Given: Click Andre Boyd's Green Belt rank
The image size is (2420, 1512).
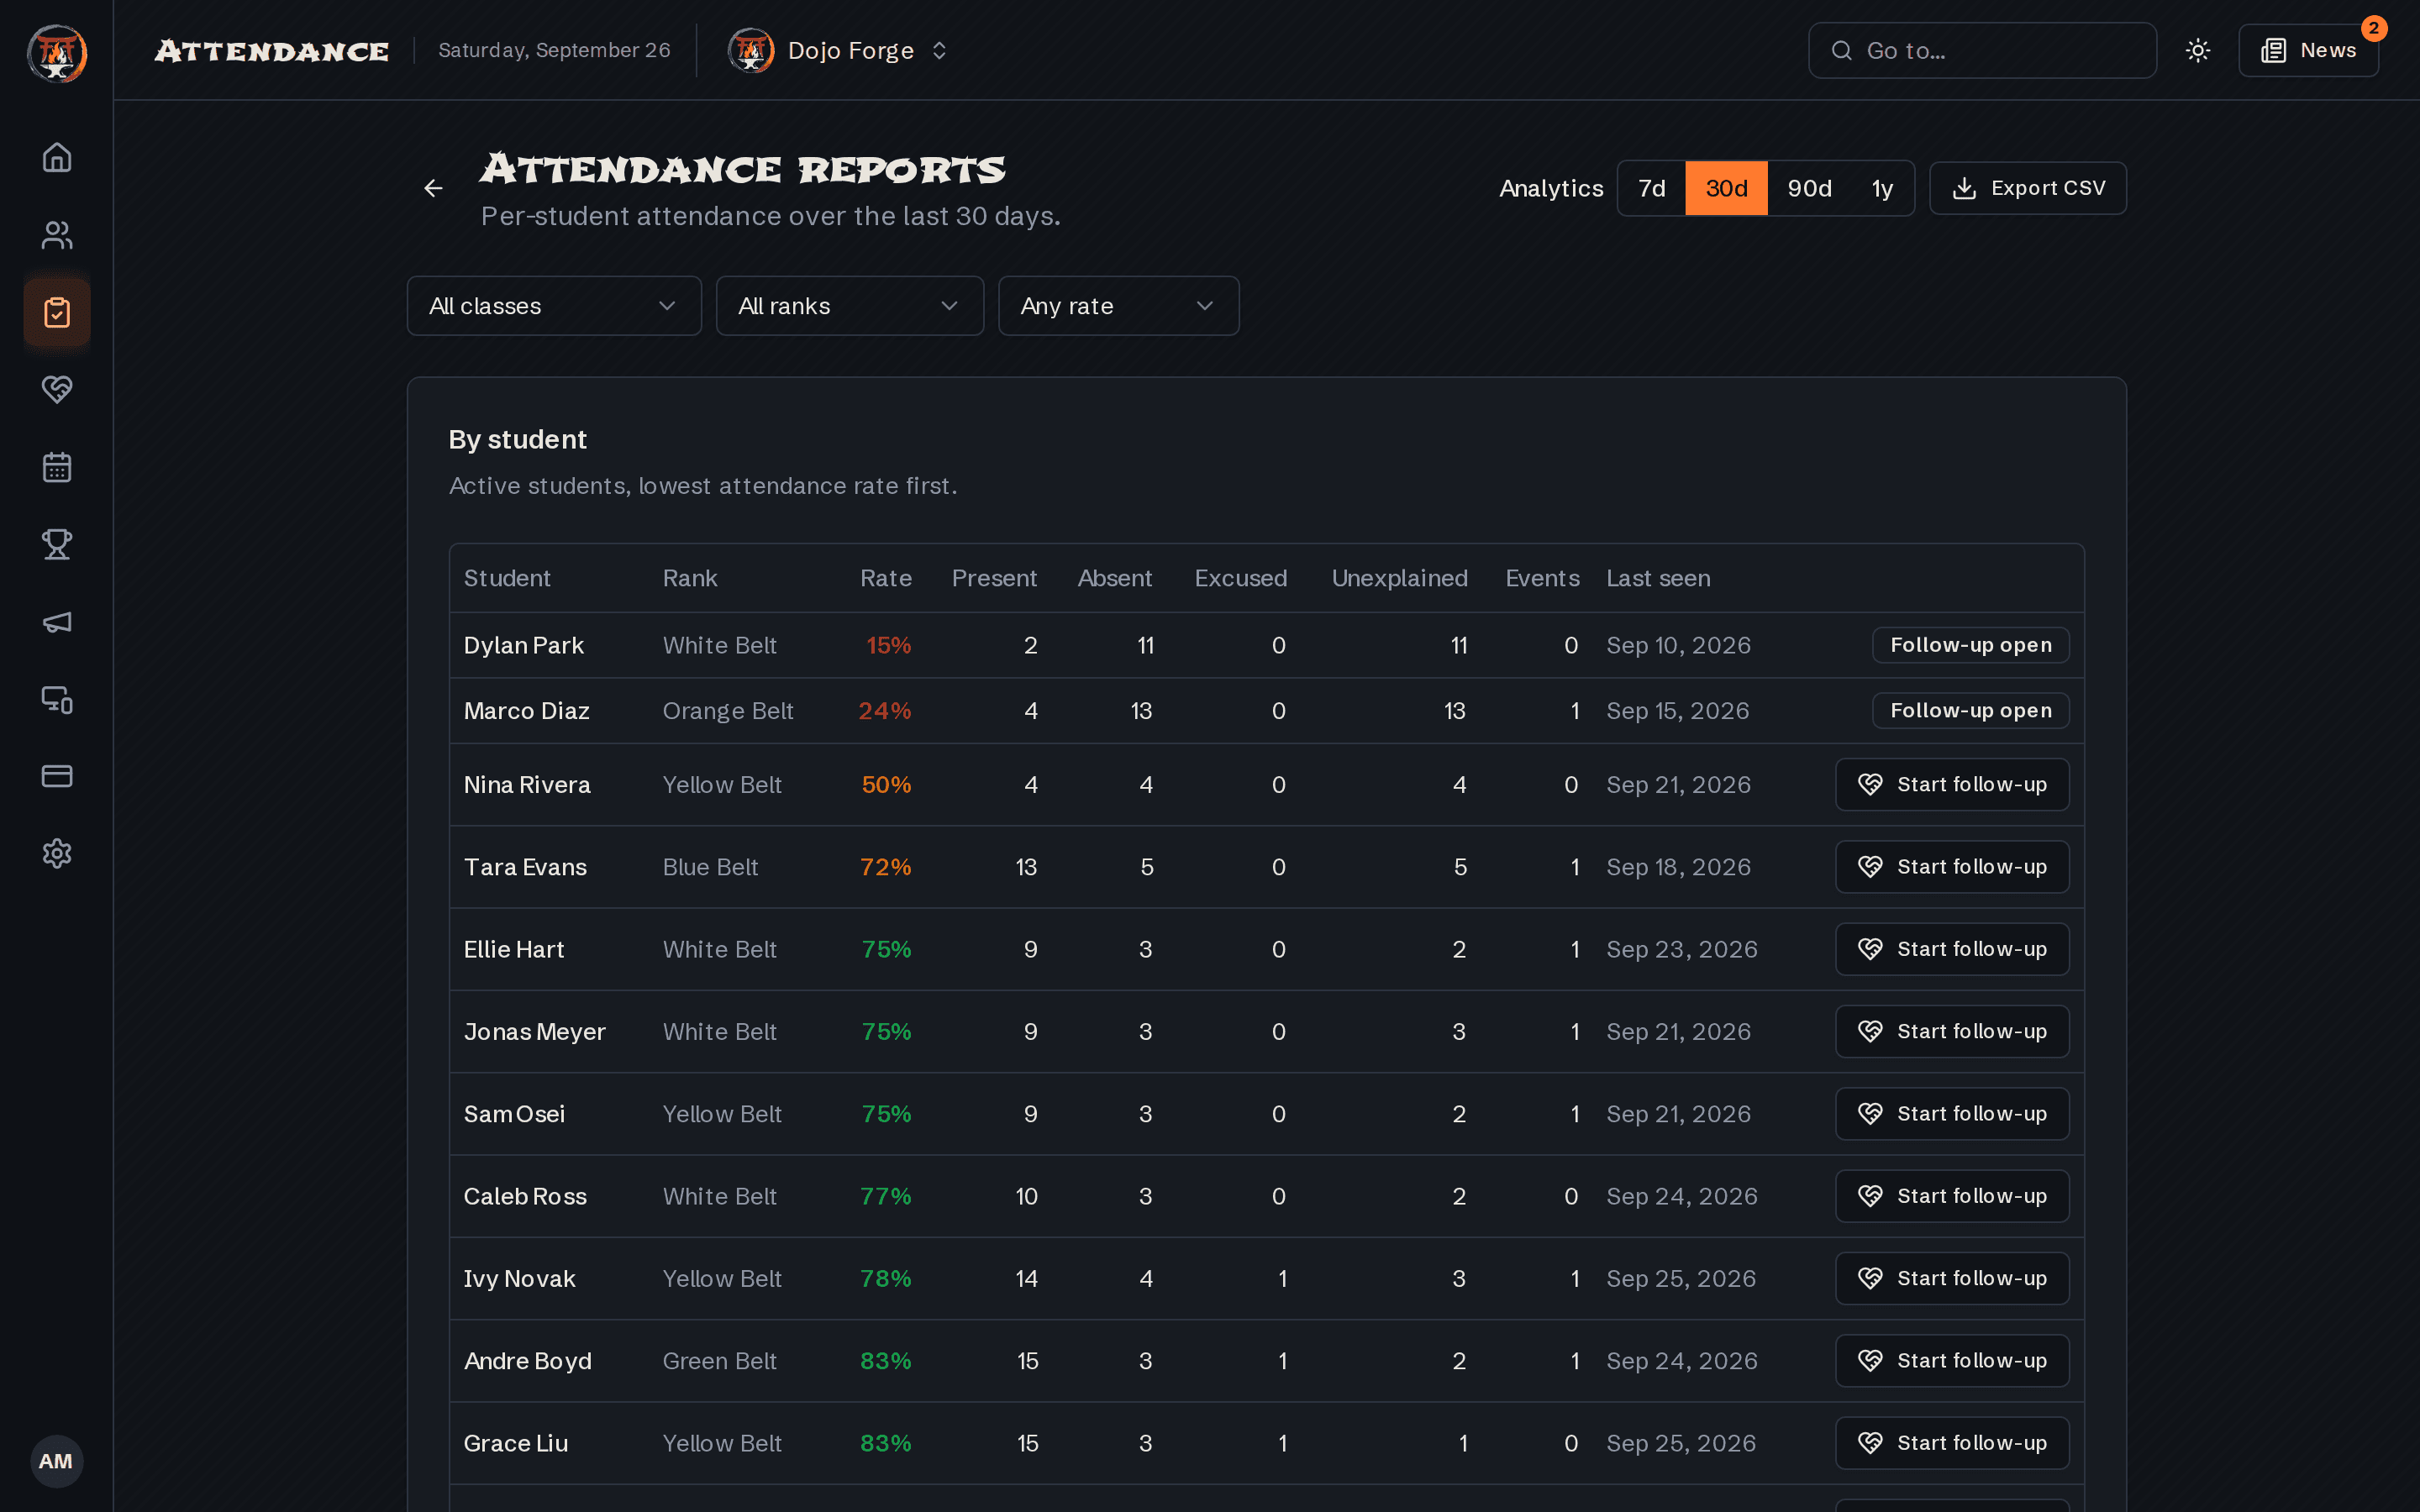Looking at the screenshot, I should (719, 1361).
